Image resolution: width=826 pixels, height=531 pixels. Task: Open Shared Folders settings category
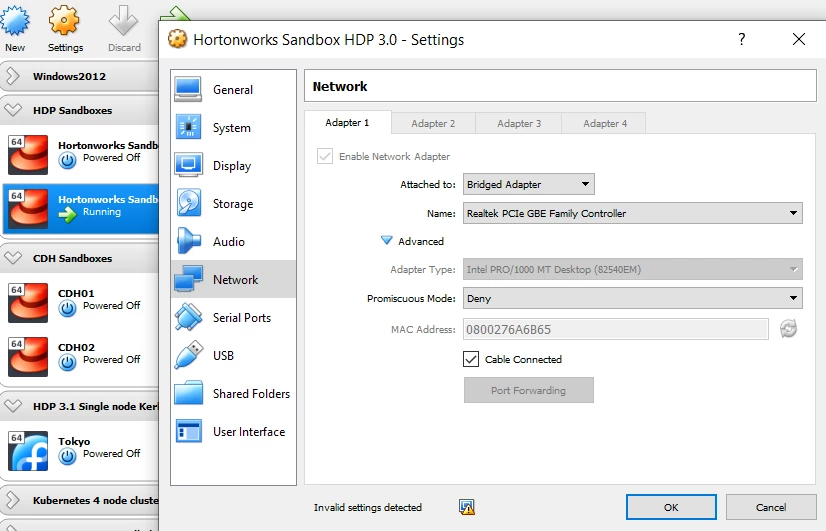click(233, 393)
